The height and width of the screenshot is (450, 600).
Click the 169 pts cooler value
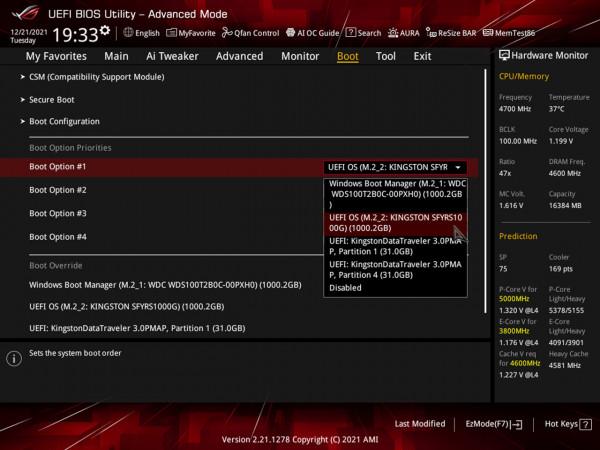pyautogui.click(x=561, y=269)
